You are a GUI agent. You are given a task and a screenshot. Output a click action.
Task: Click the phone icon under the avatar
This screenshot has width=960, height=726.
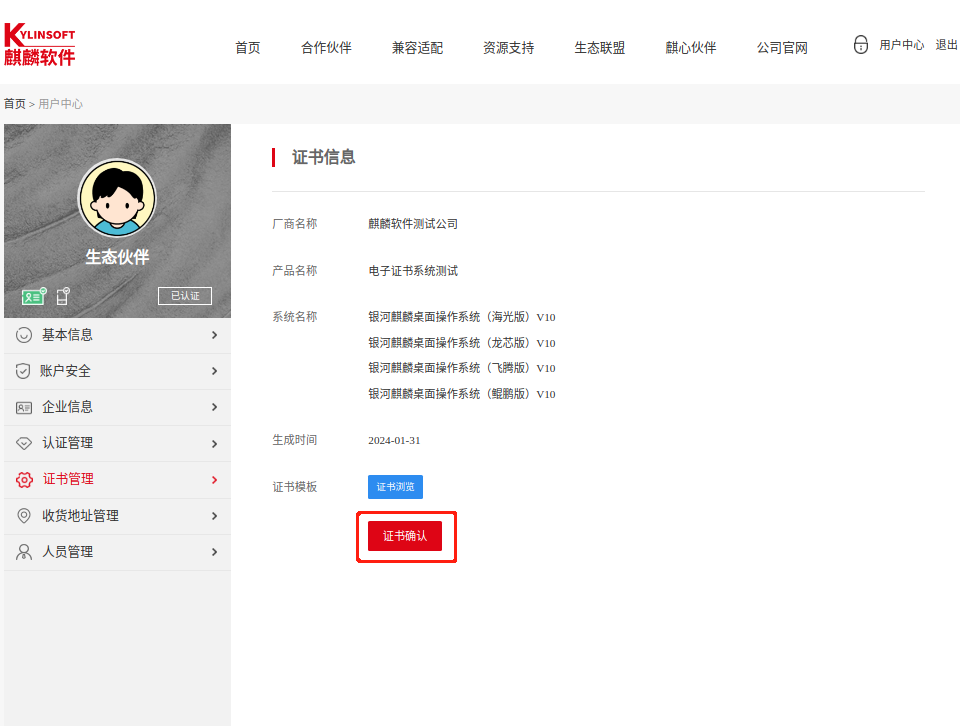[x=62, y=296]
